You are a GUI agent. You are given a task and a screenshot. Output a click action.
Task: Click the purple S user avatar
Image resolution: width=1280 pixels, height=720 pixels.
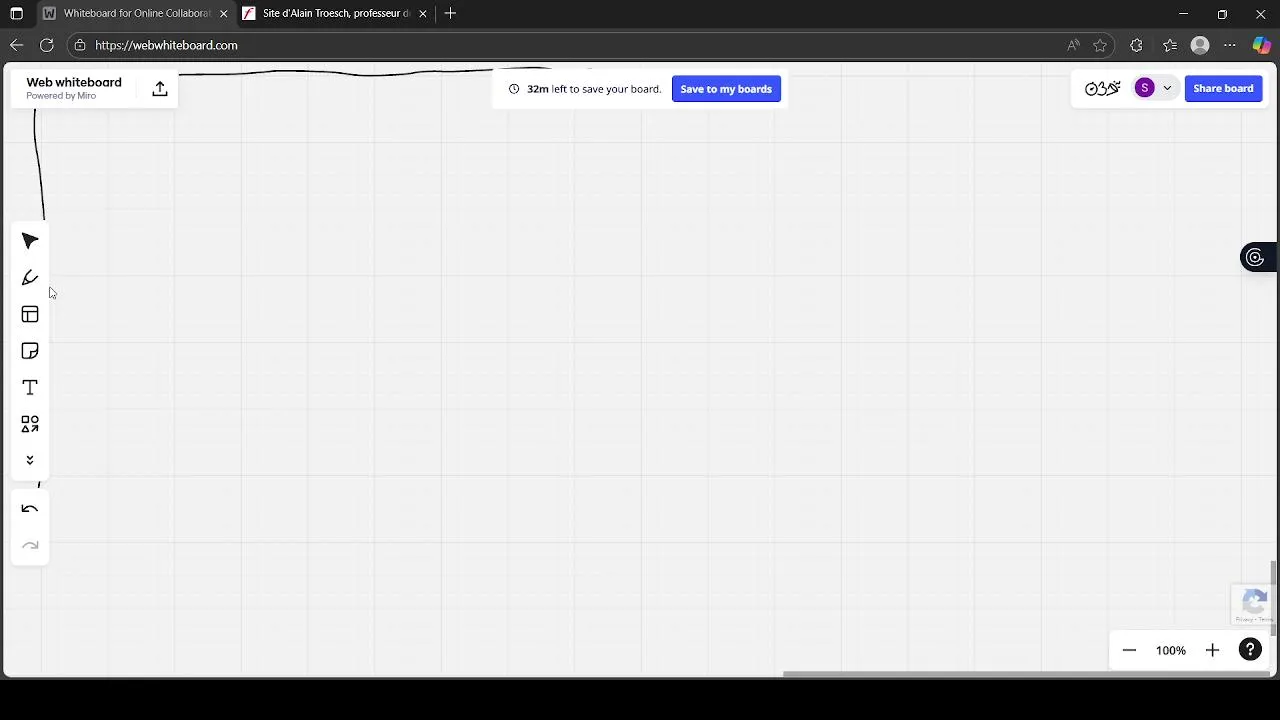tap(1145, 88)
